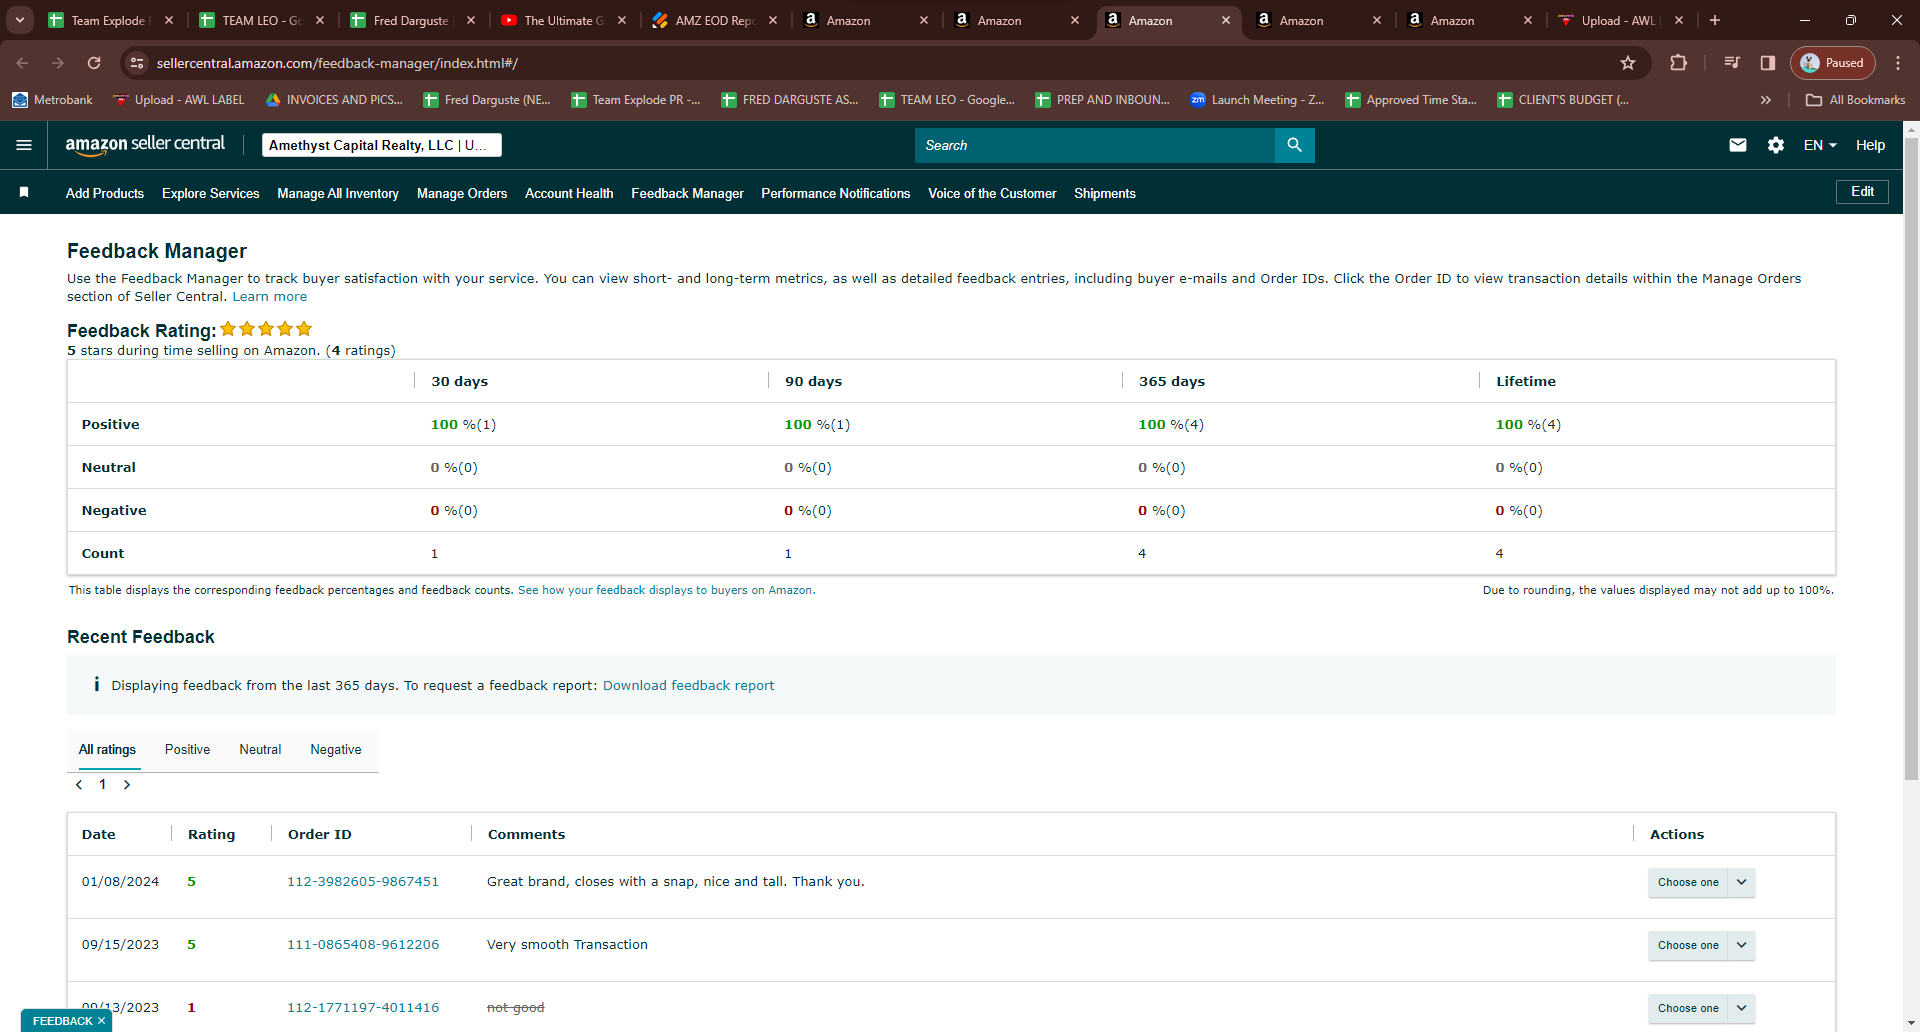Open the Explore Services menu item

pyautogui.click(x=210, y=193)
